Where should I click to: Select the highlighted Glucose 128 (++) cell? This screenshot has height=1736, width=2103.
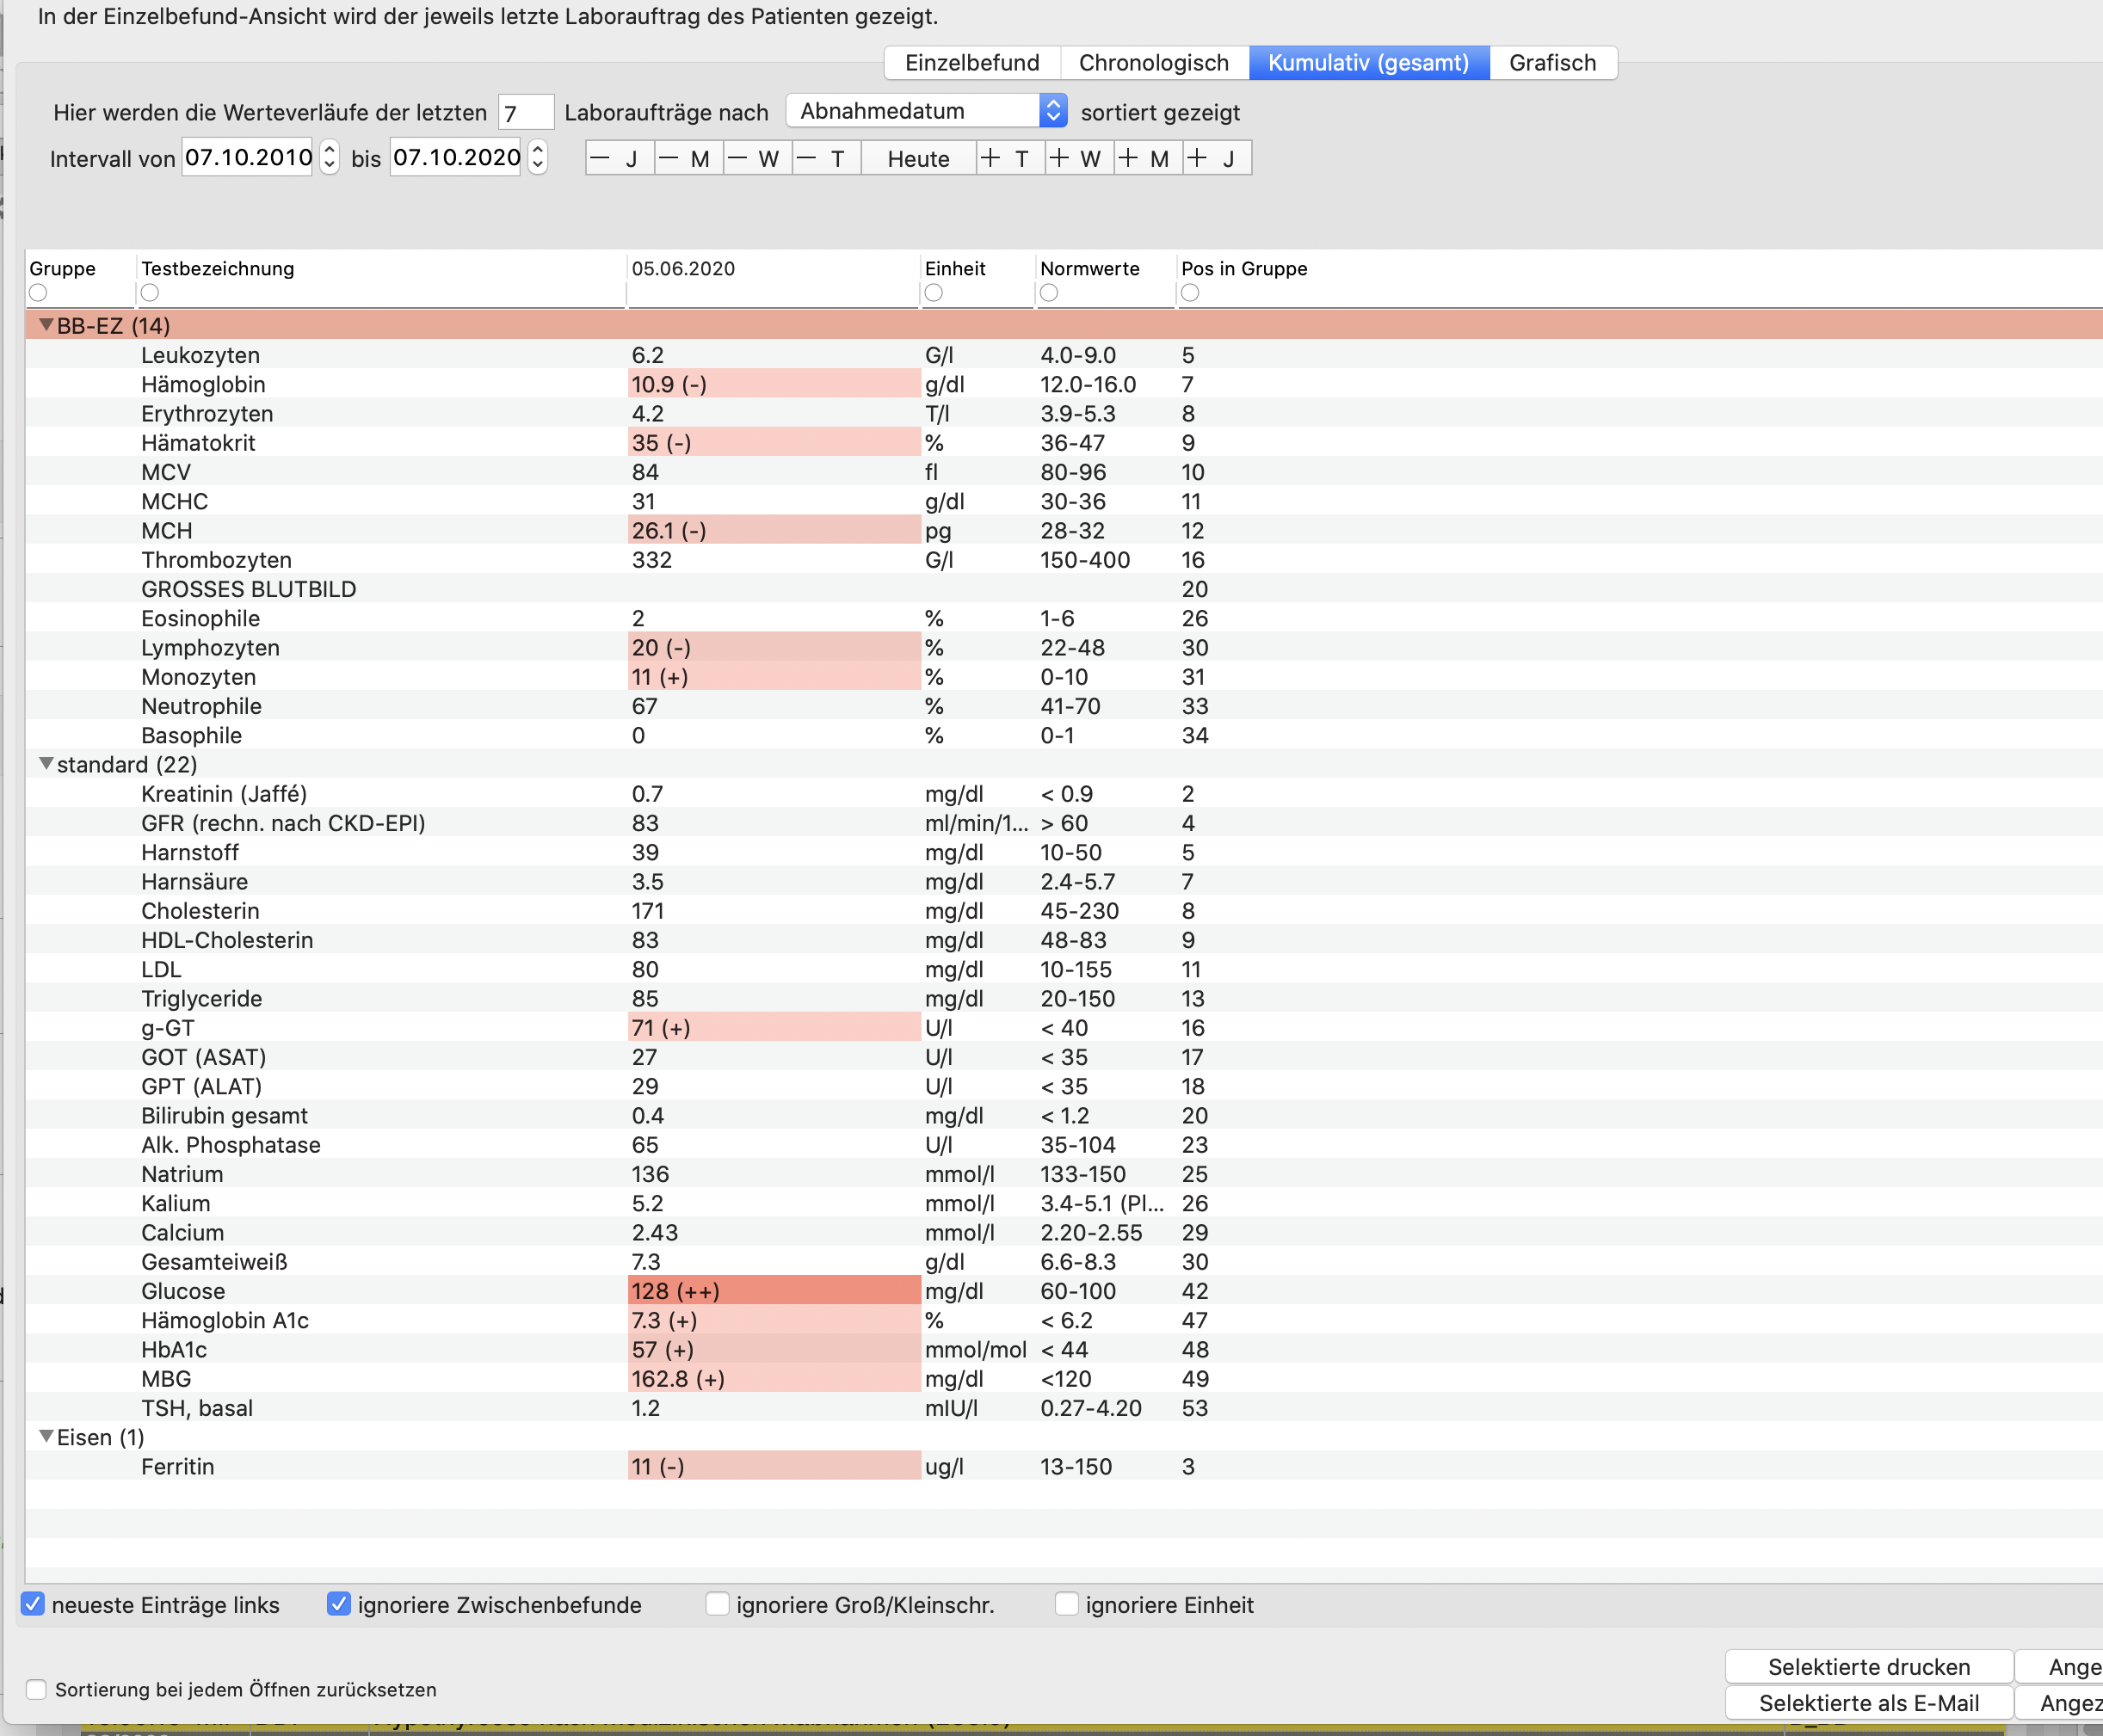point(774,1290)
